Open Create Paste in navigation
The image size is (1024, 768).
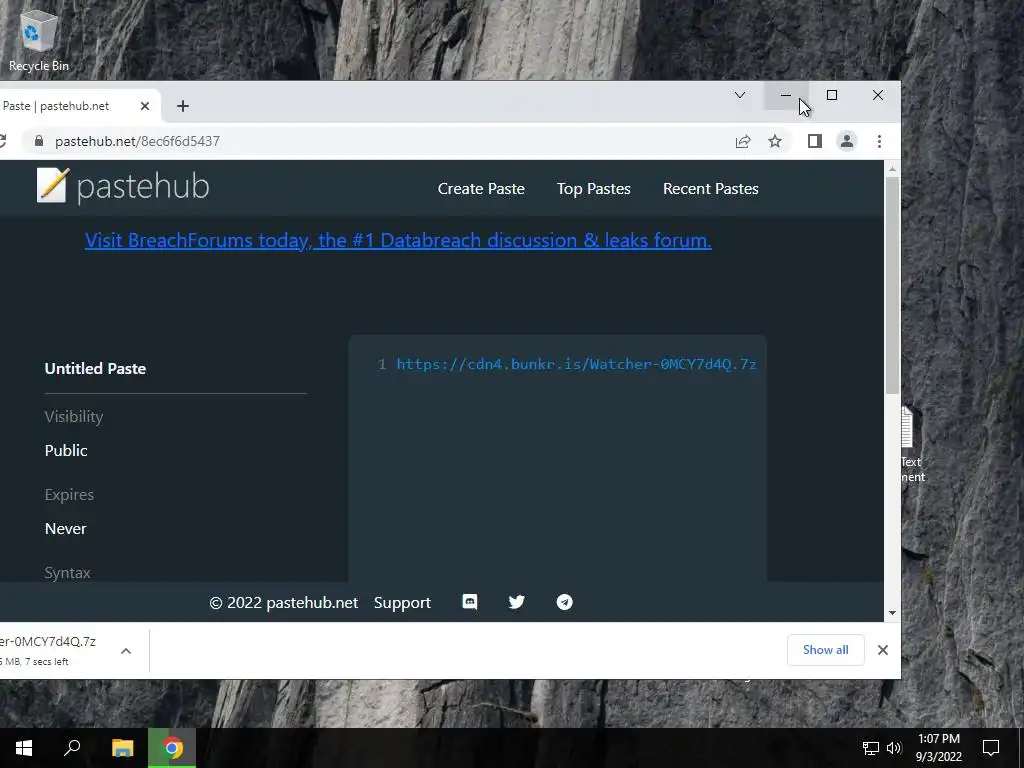point(481,189)
